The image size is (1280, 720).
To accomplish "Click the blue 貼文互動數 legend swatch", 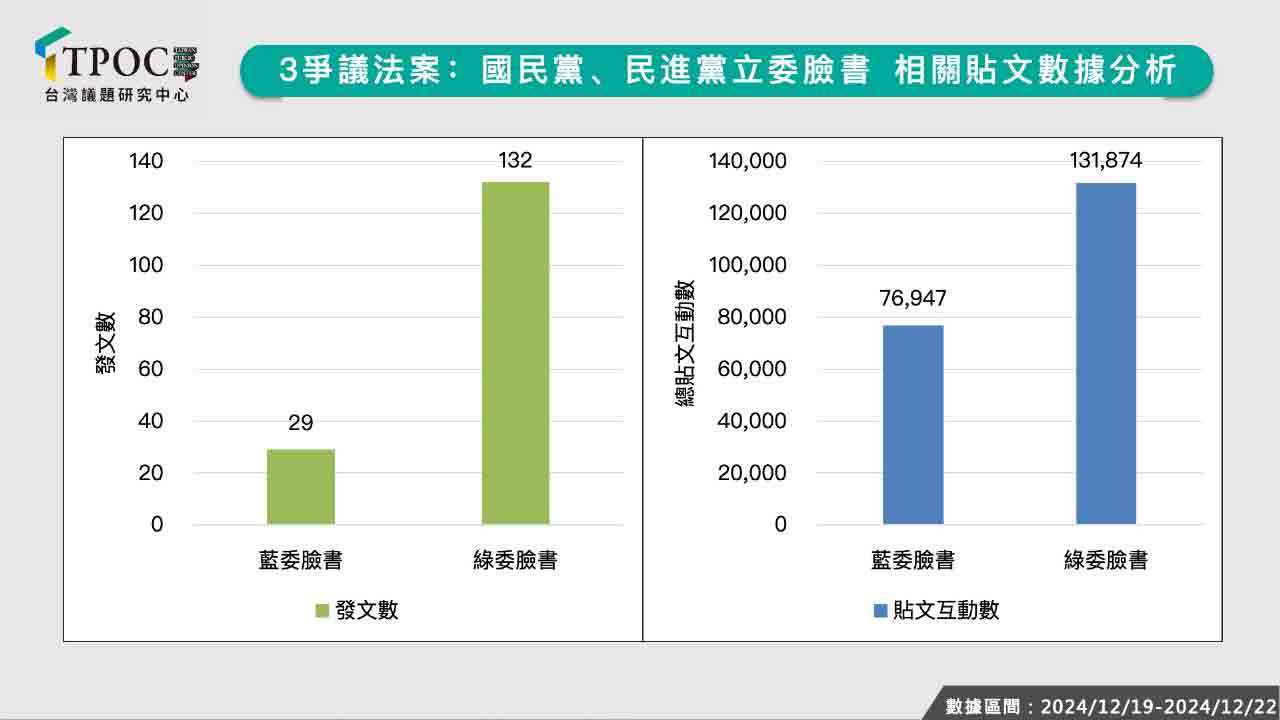I will (880, 611).
